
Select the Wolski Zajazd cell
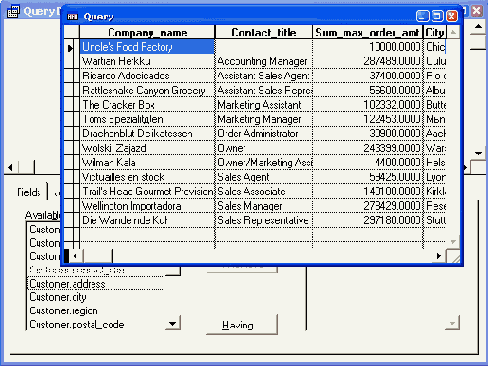[x=147, y=148]
